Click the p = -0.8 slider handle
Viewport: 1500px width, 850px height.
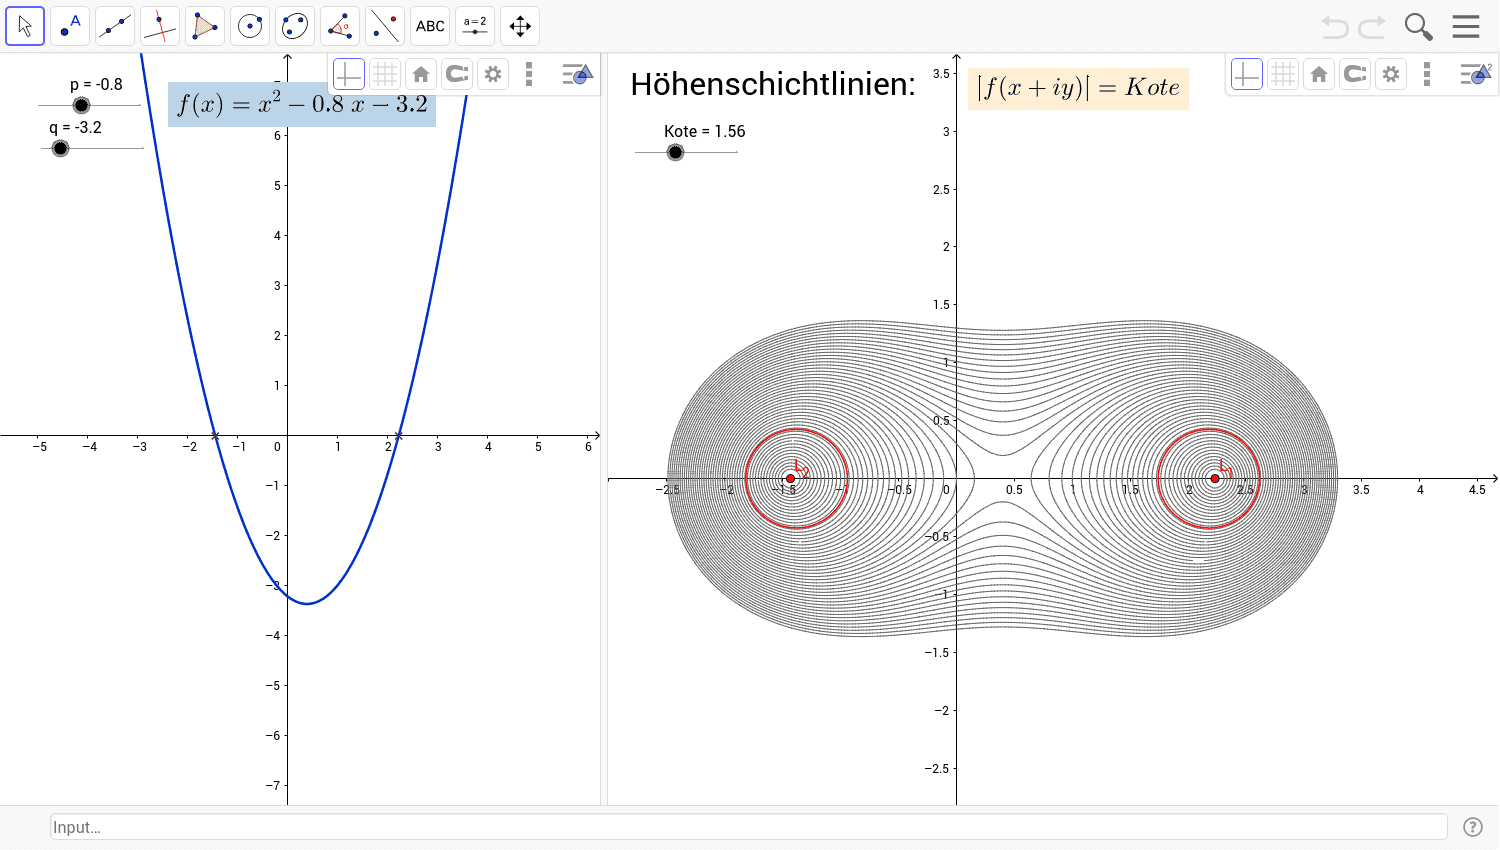[82, 105]
